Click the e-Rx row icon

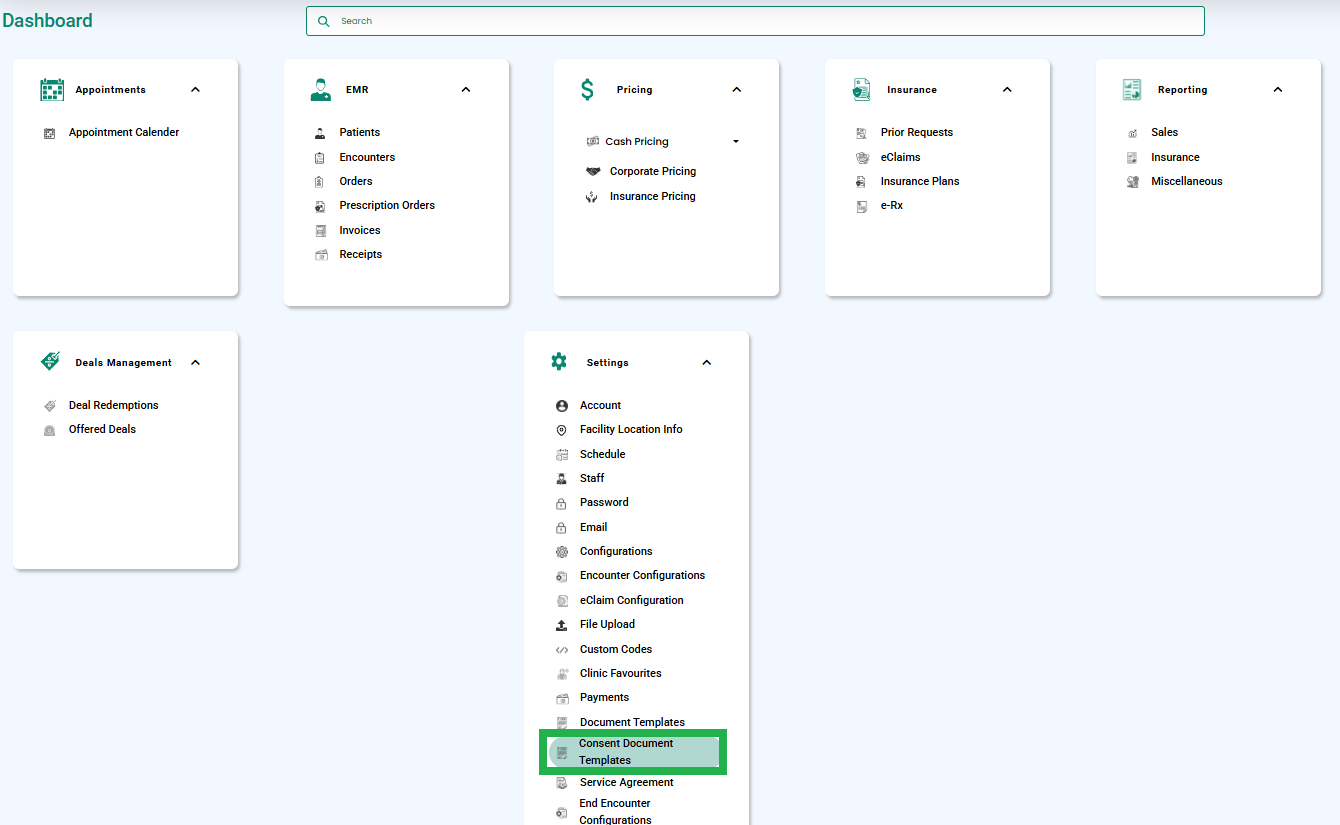[862, 206]
